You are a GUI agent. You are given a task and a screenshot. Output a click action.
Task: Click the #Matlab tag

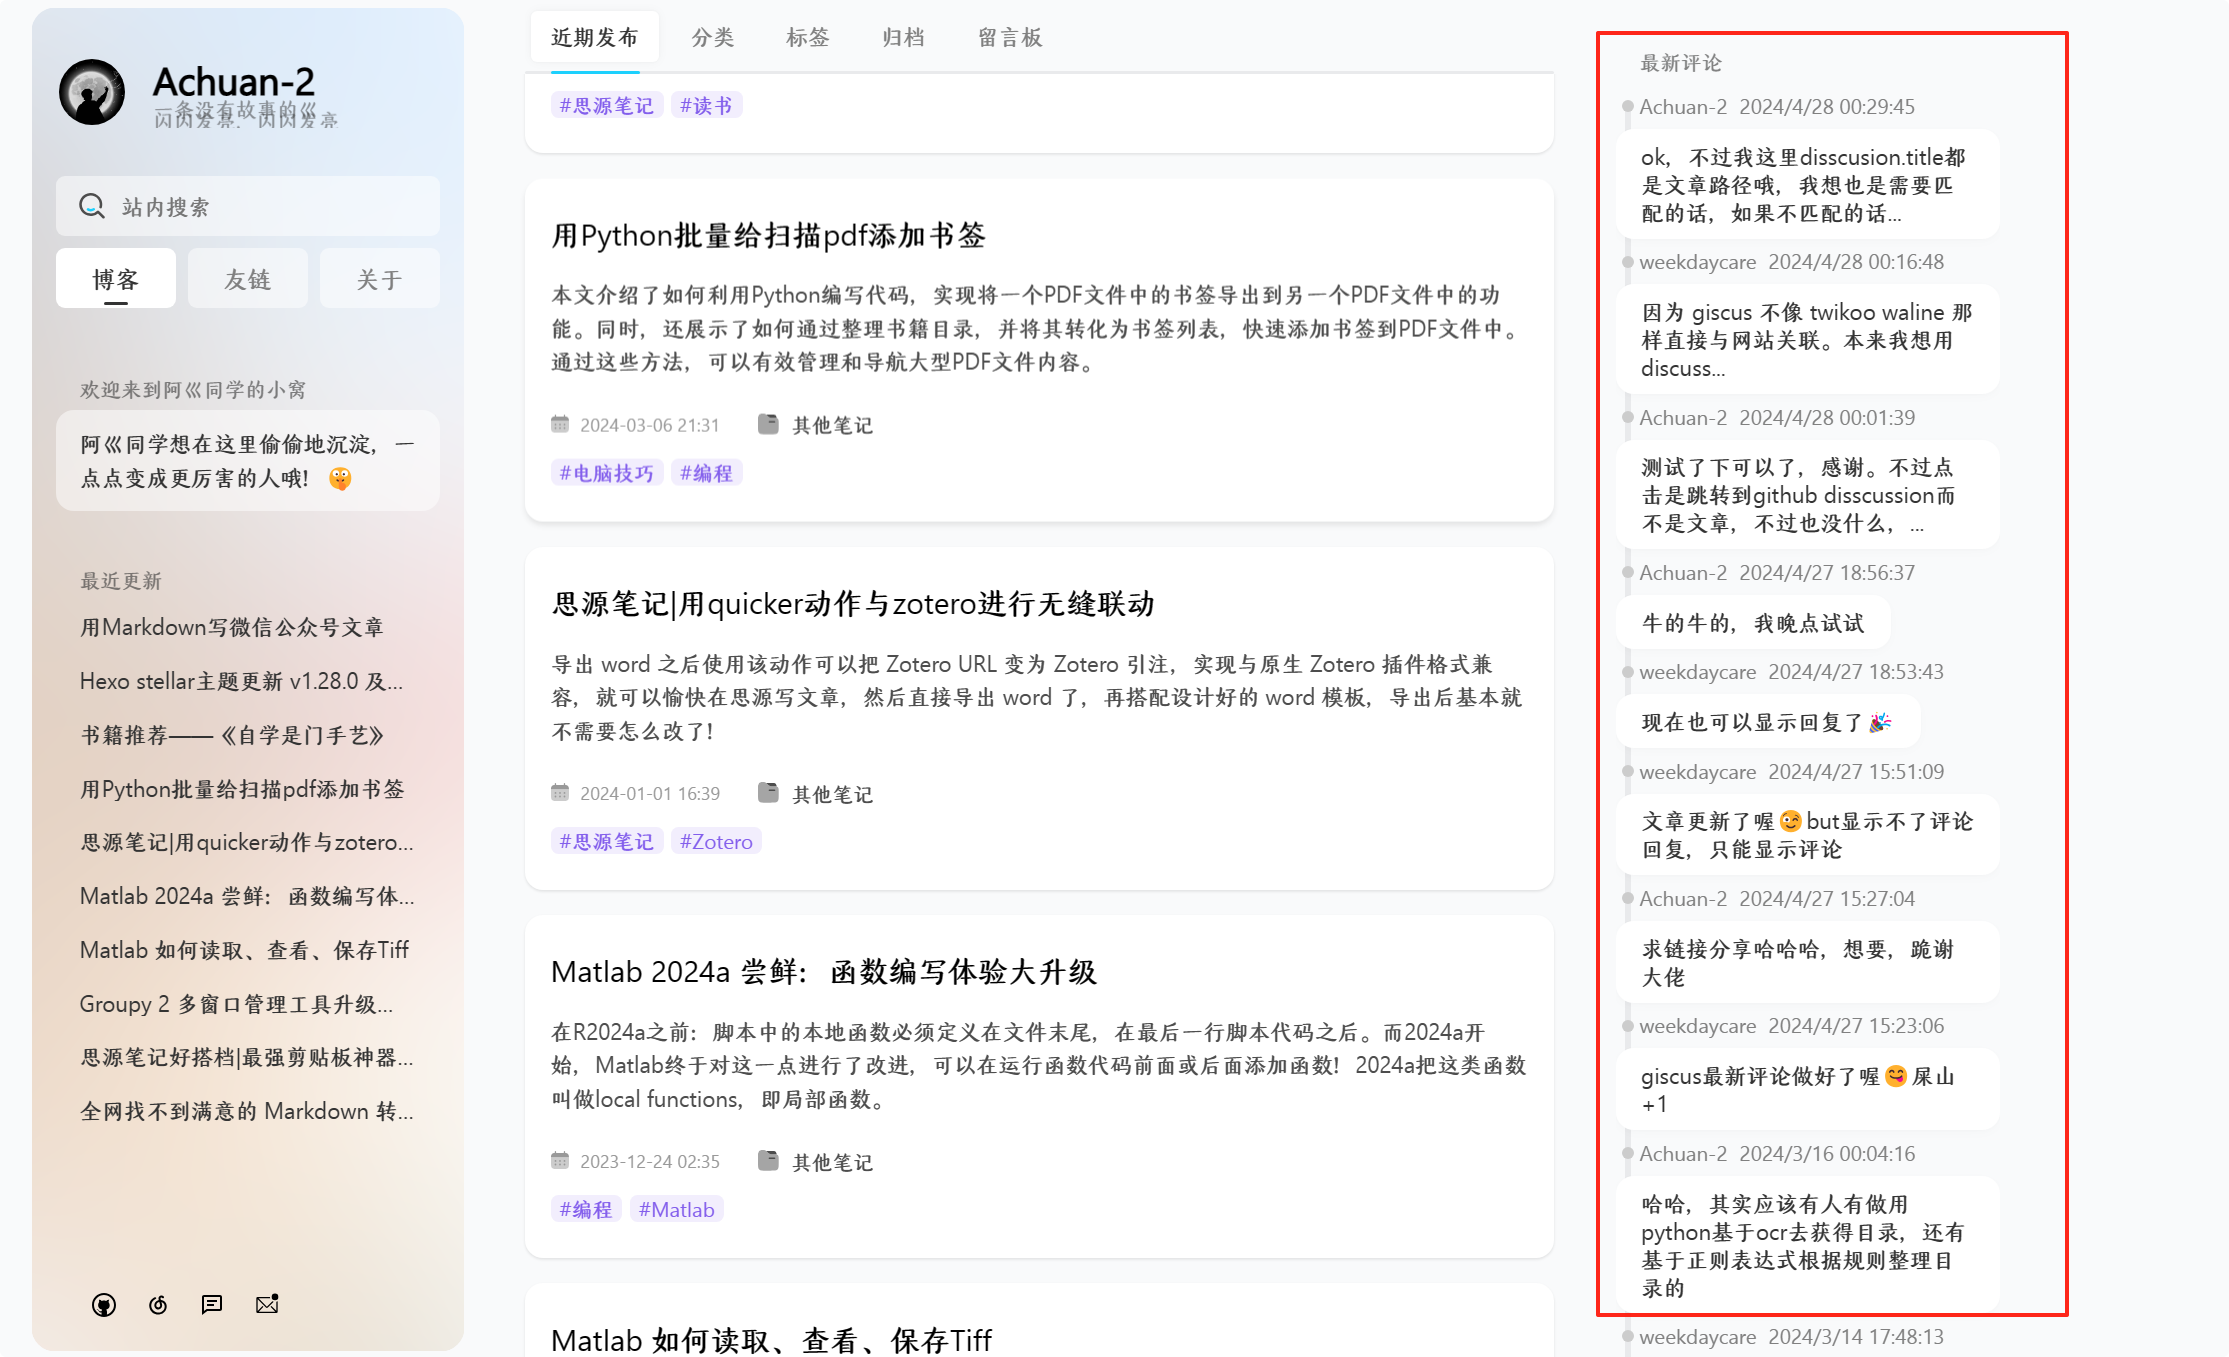(x=676, y=1210)
